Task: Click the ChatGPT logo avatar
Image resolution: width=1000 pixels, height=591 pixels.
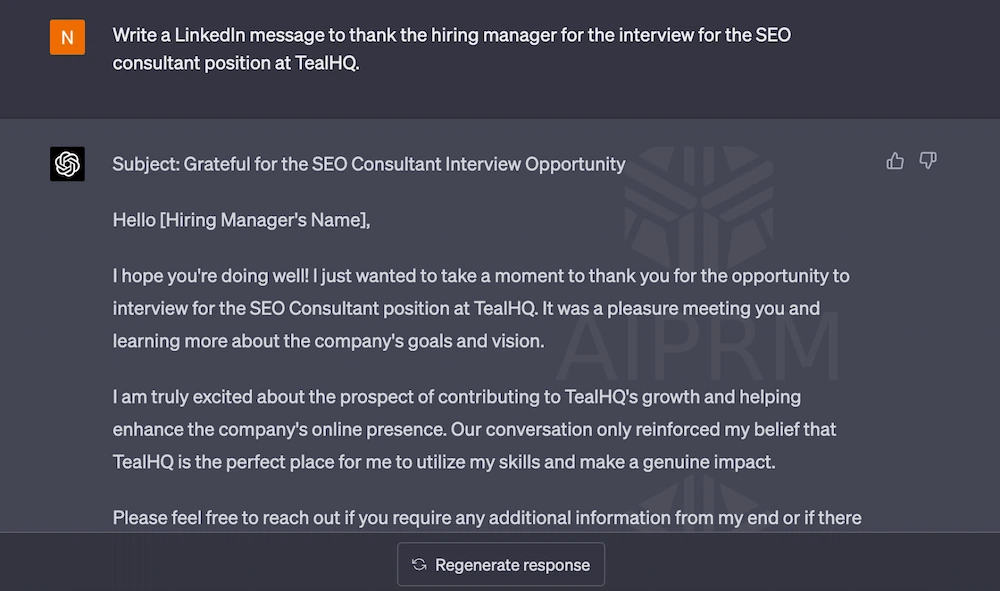Action: coord(68,164)
